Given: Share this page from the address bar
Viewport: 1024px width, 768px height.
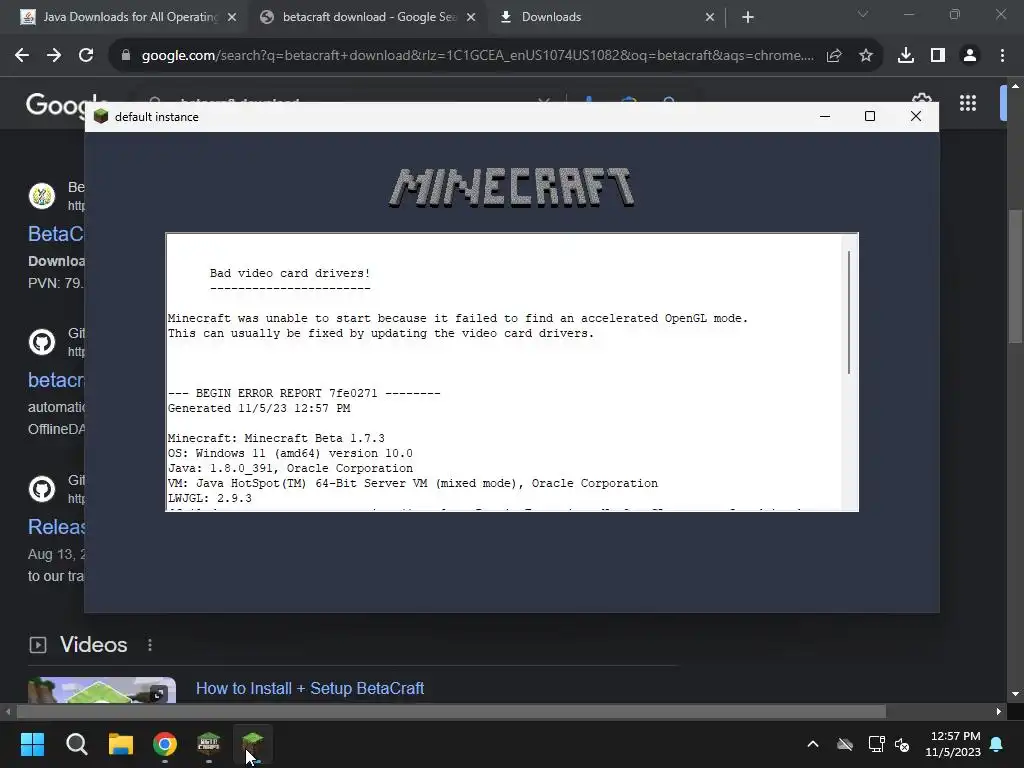Looking at the screenshot, I should (x=834, y=56).
